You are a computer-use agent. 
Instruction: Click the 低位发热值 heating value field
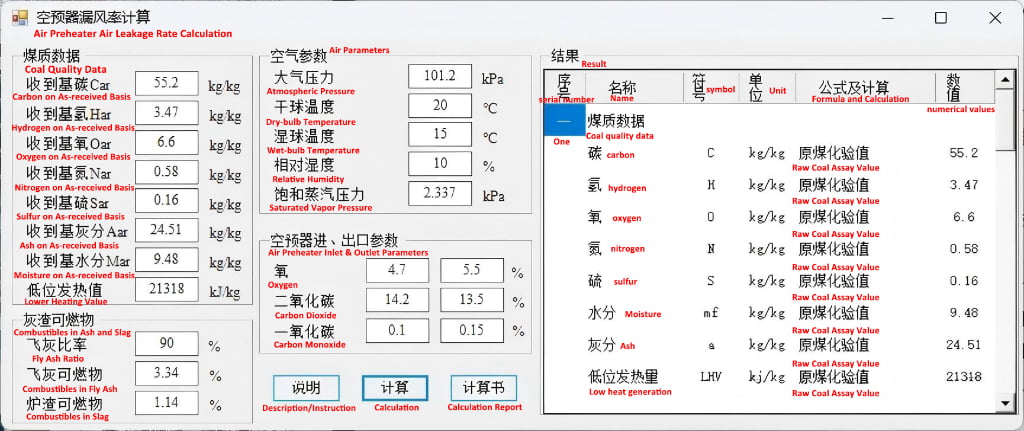click(166, 289)
